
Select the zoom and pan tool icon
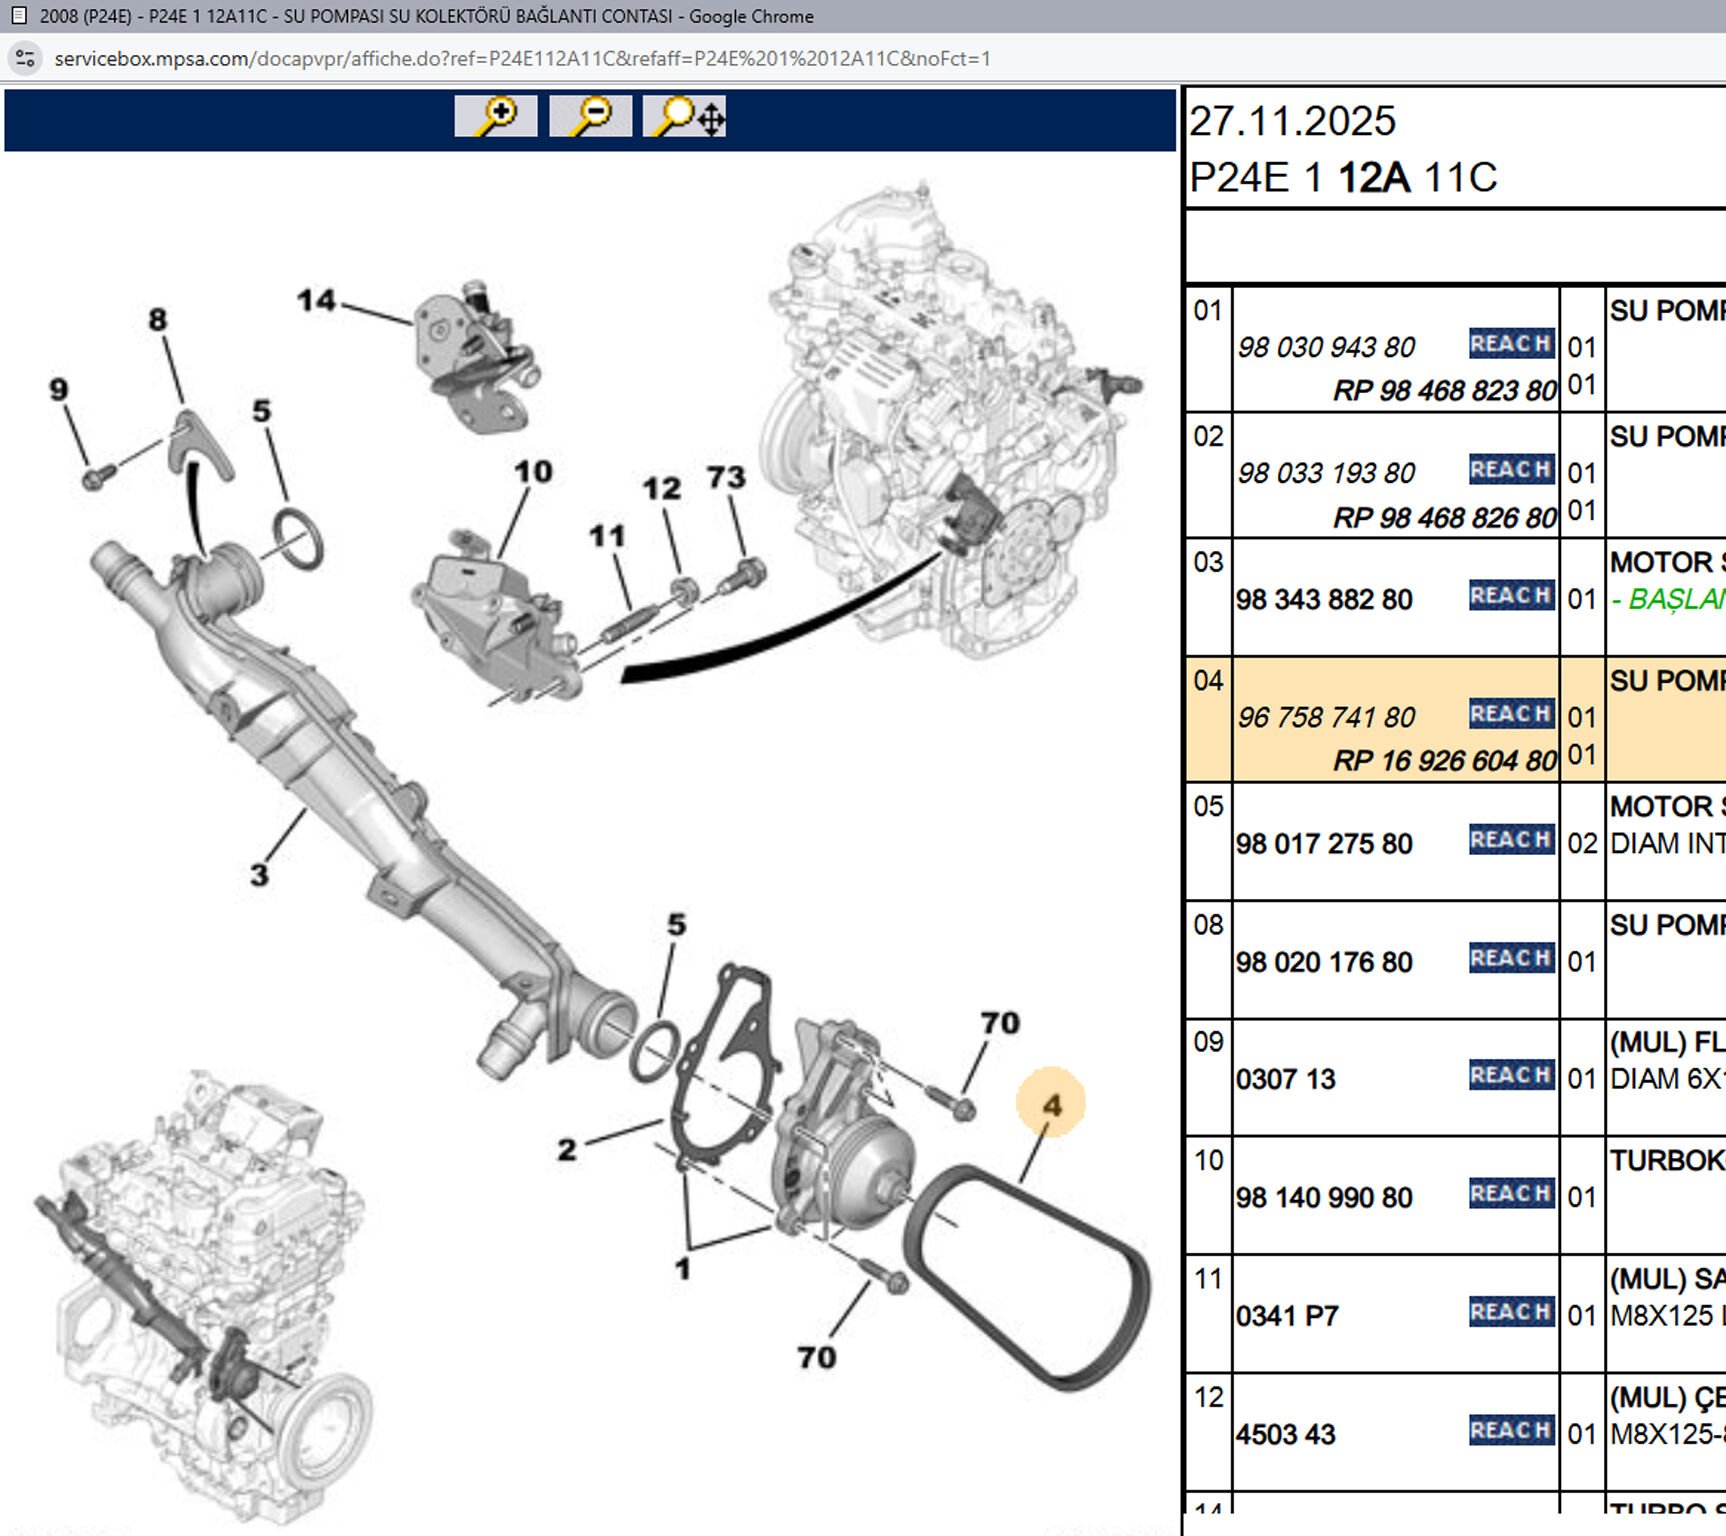[685, 117]
